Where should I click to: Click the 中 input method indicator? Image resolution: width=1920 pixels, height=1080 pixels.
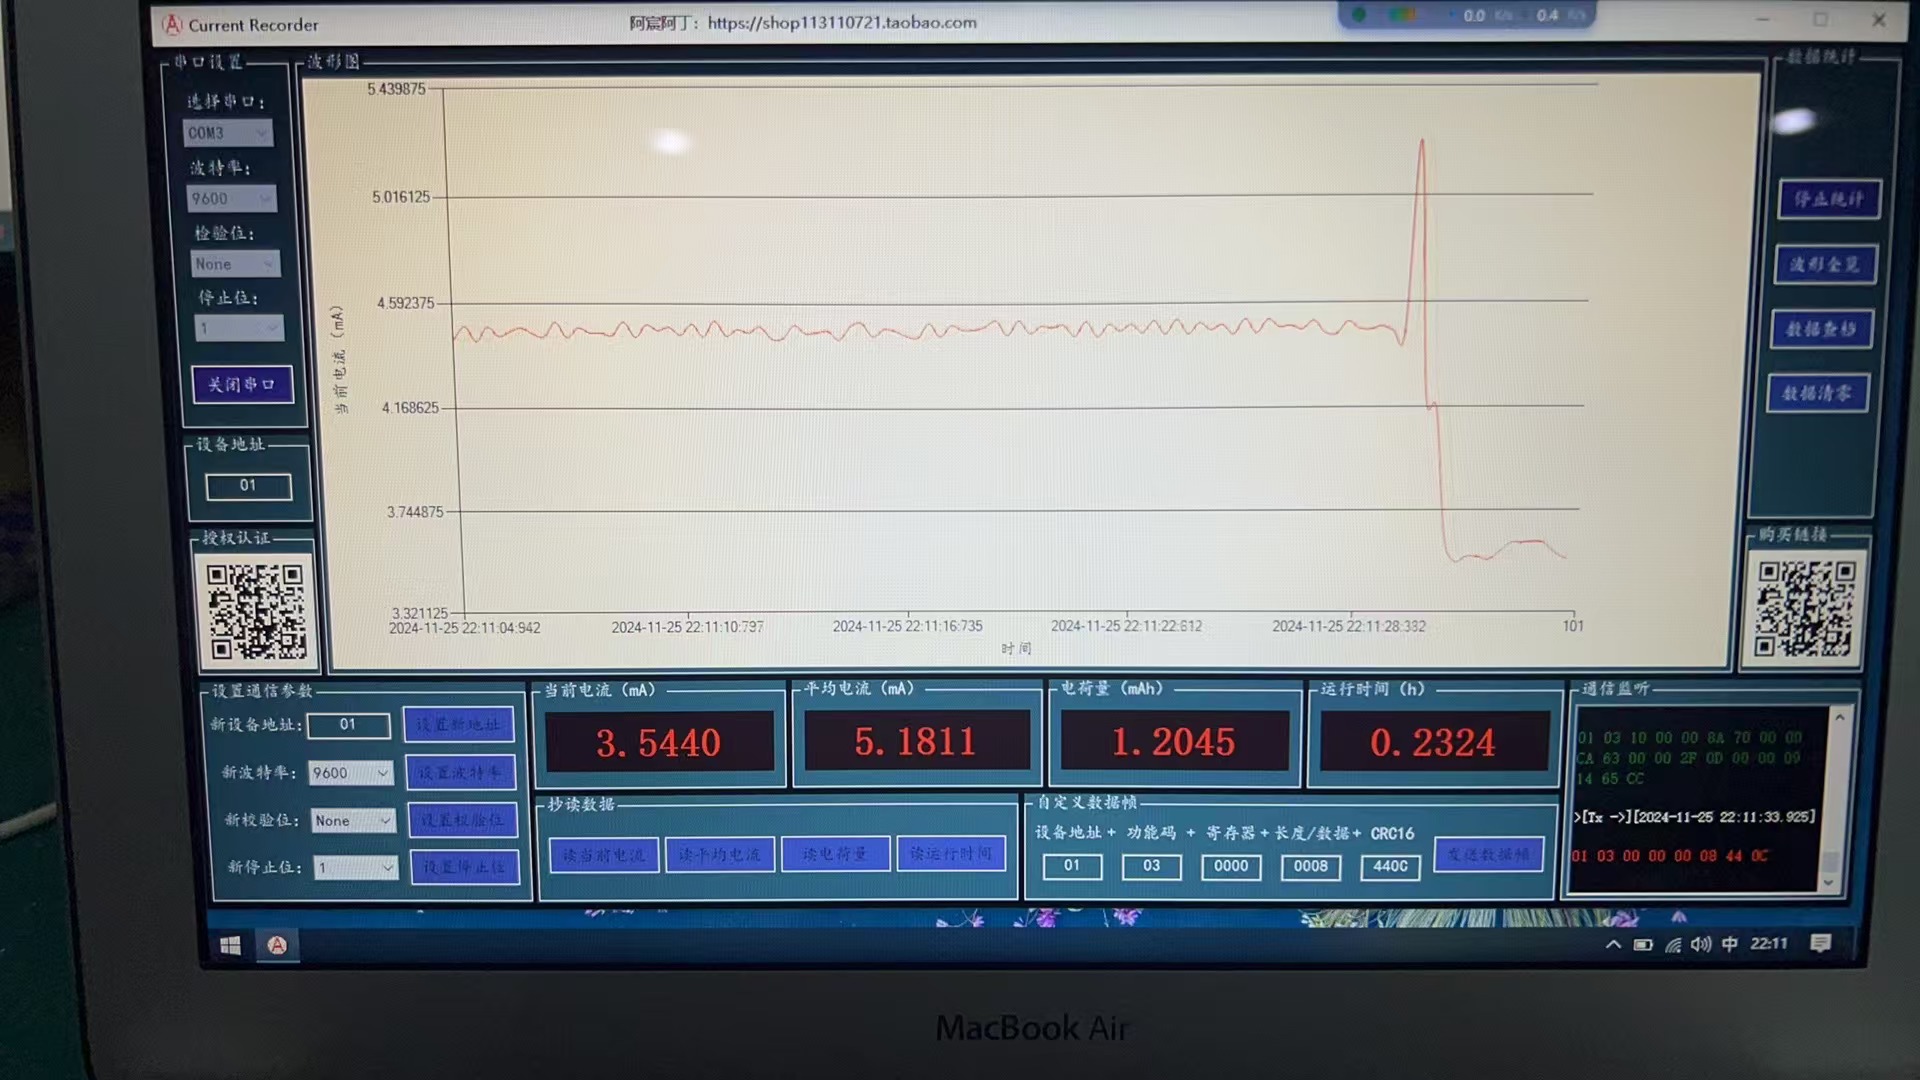pyautogui.click(x=1730, y=943)
